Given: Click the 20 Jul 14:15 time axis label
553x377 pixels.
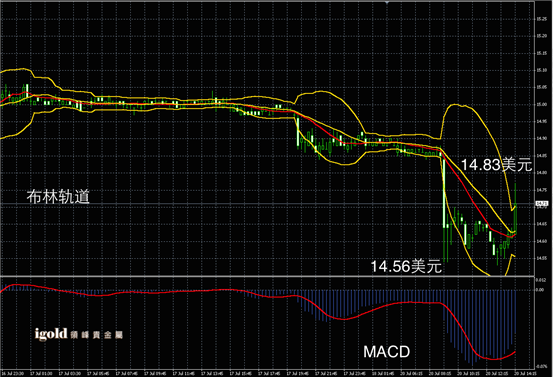Looking at the screenshot, I should 525,373.
